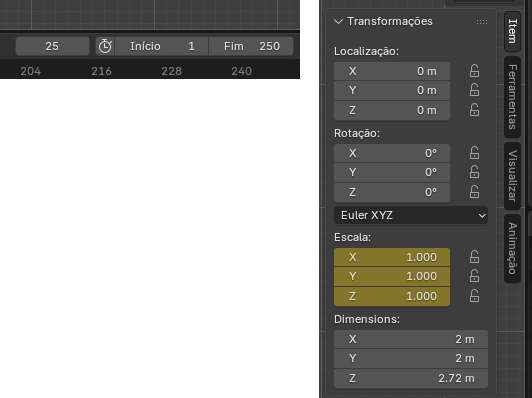Click the current frame field showing 25

pyautogui.click(x=52, y=46)
